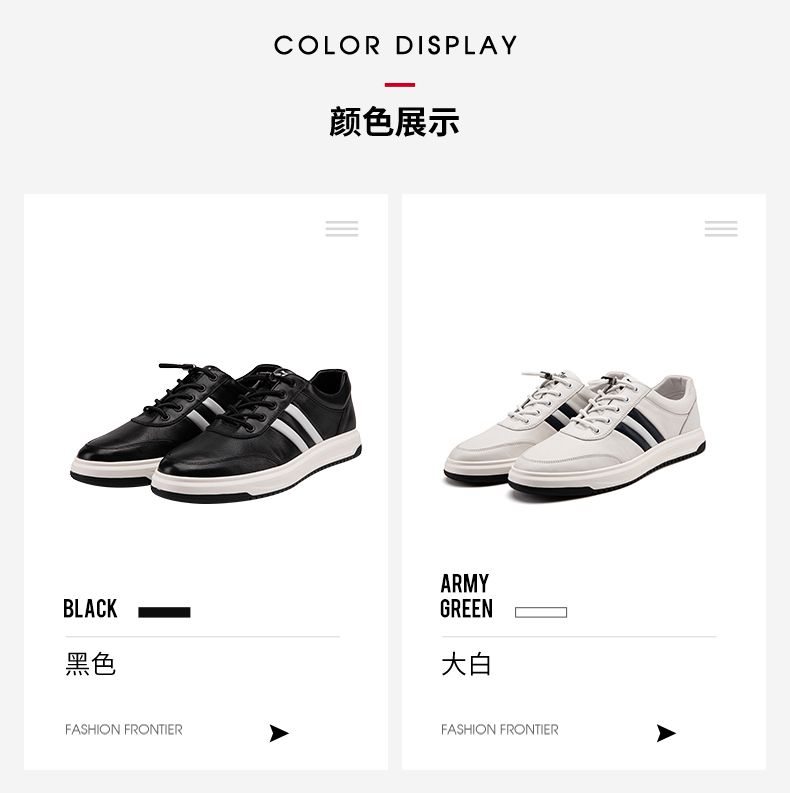Click the BLACK color label
This screenshot has height=793, width=790.
pos(90,608)
